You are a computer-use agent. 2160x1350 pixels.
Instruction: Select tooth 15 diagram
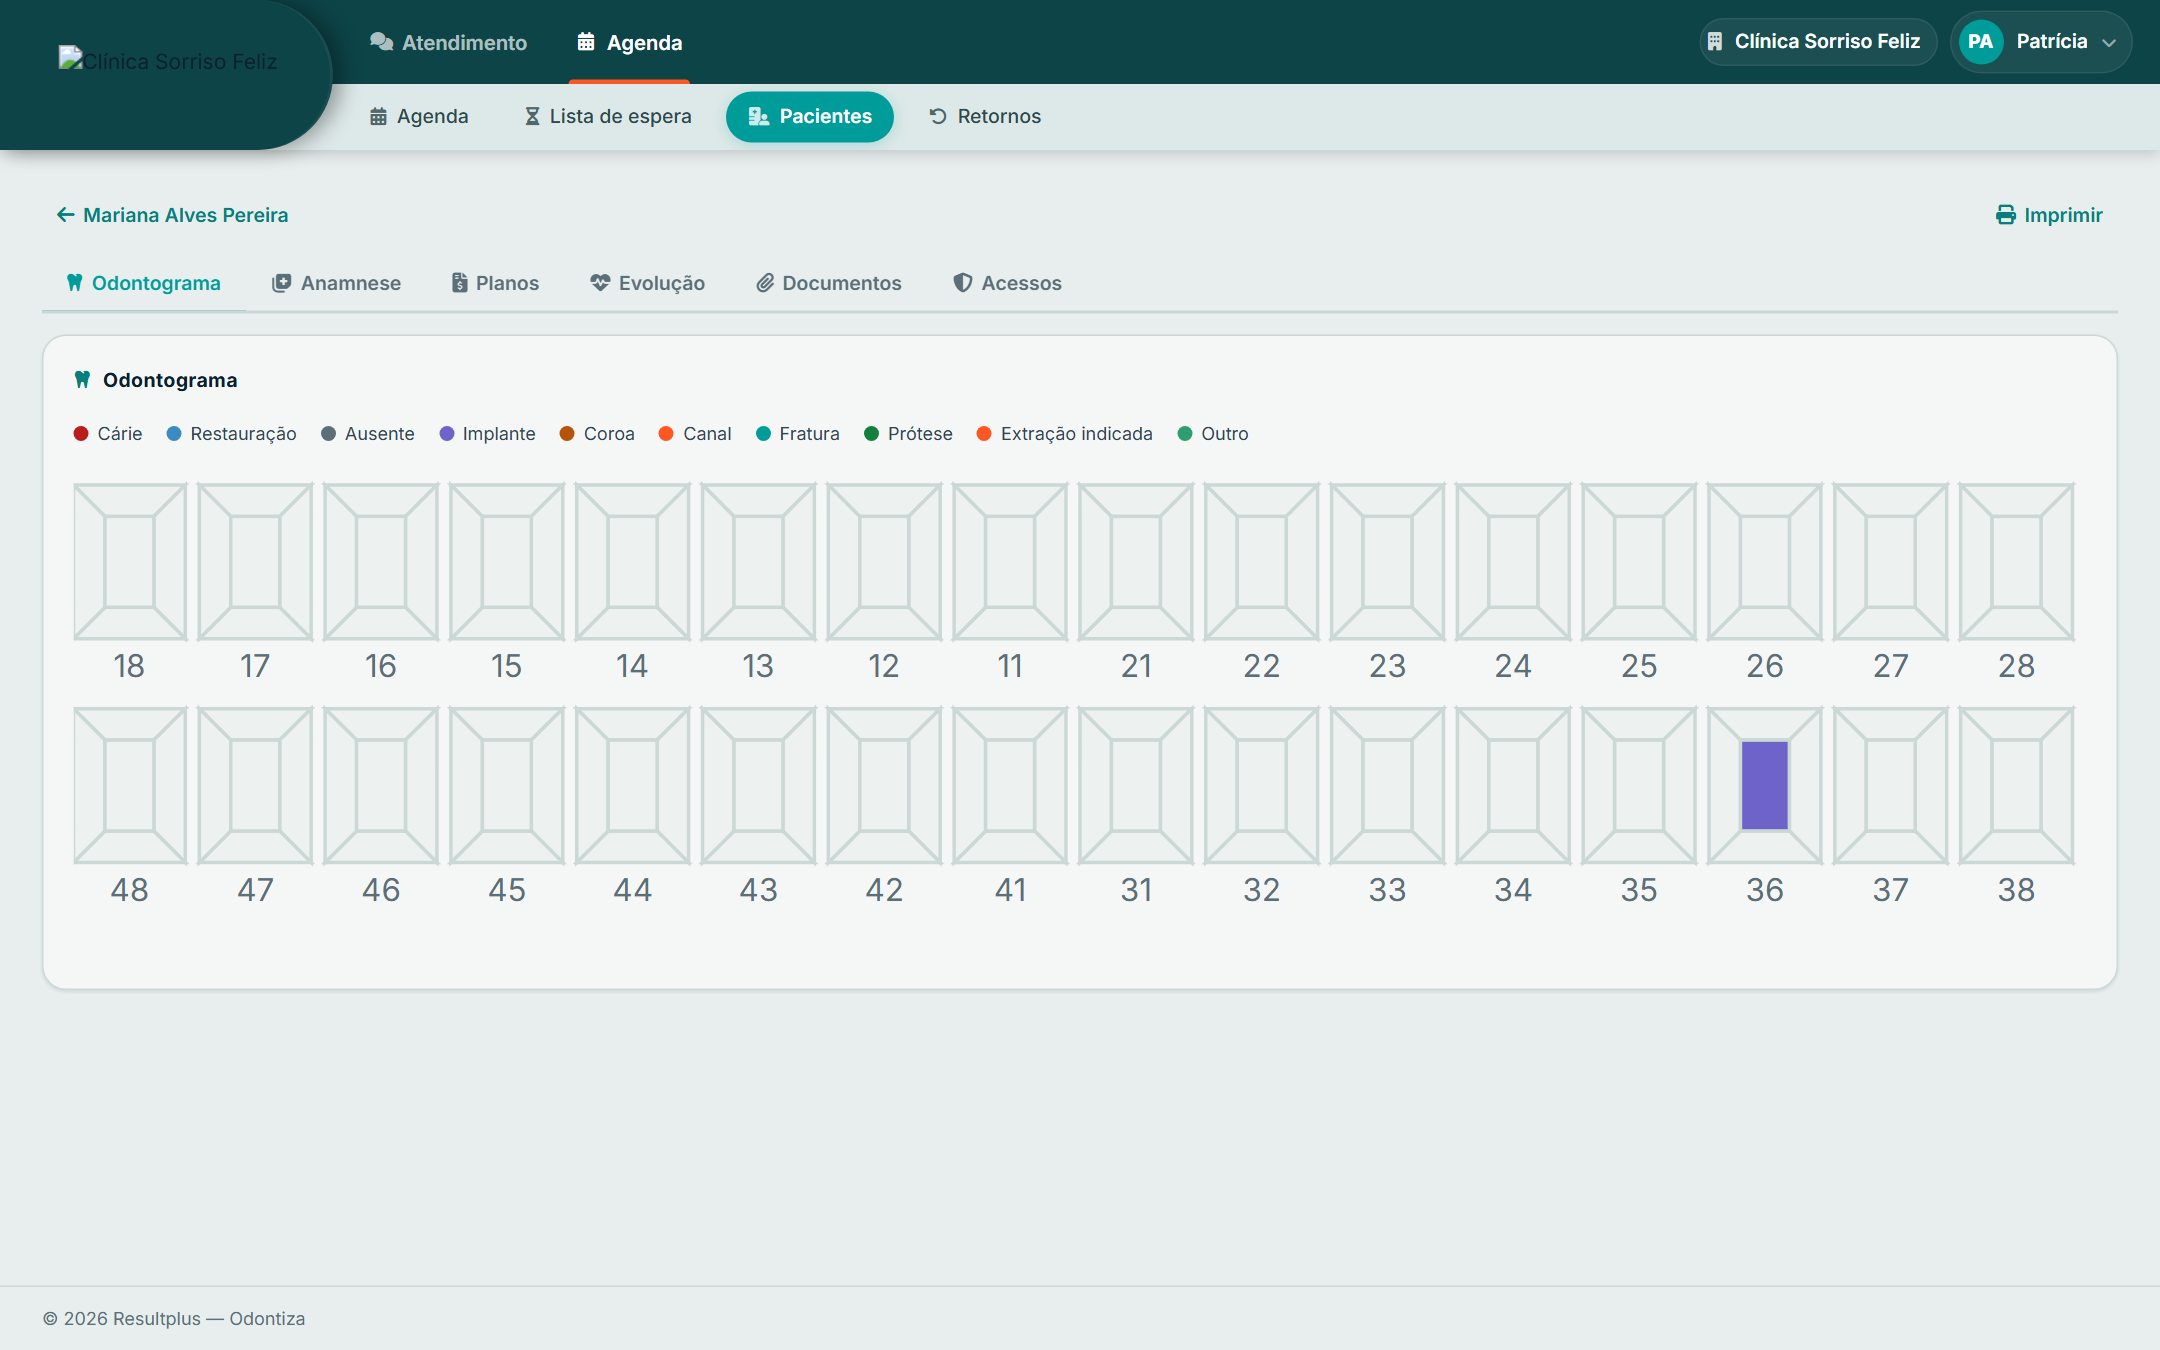(507, 561)
